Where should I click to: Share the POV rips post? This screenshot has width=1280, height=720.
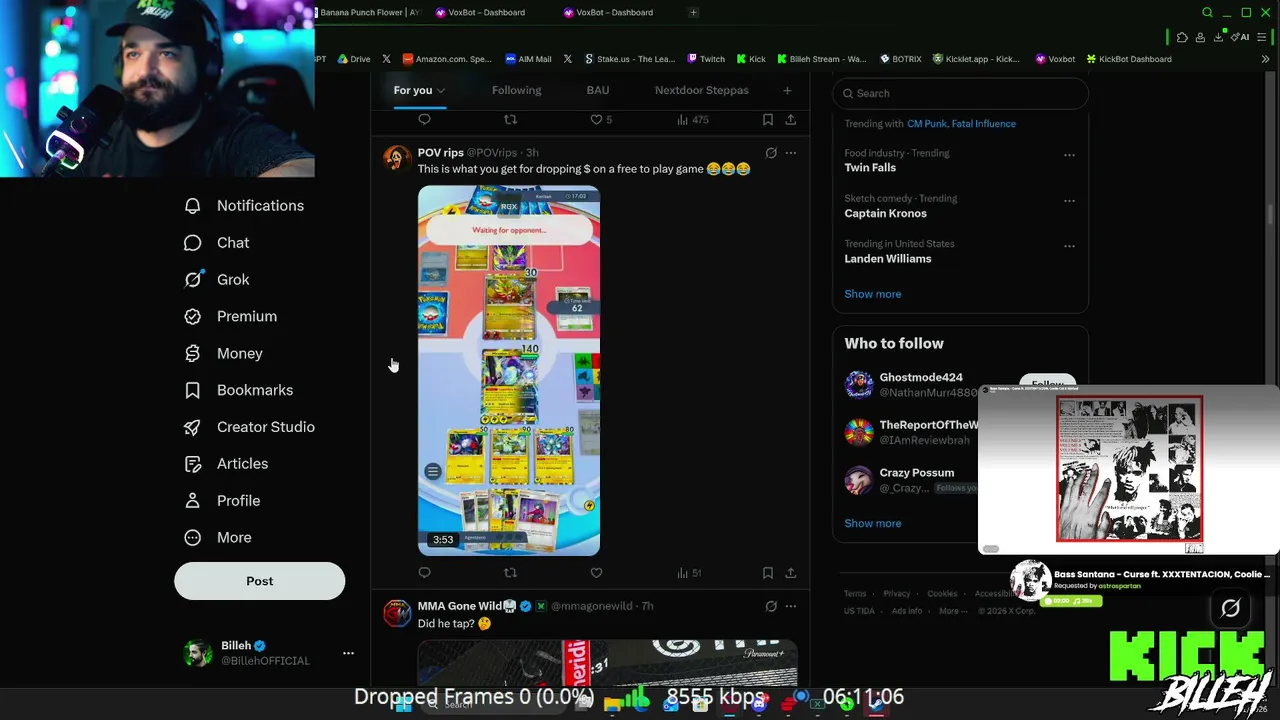tap(790, 573)
